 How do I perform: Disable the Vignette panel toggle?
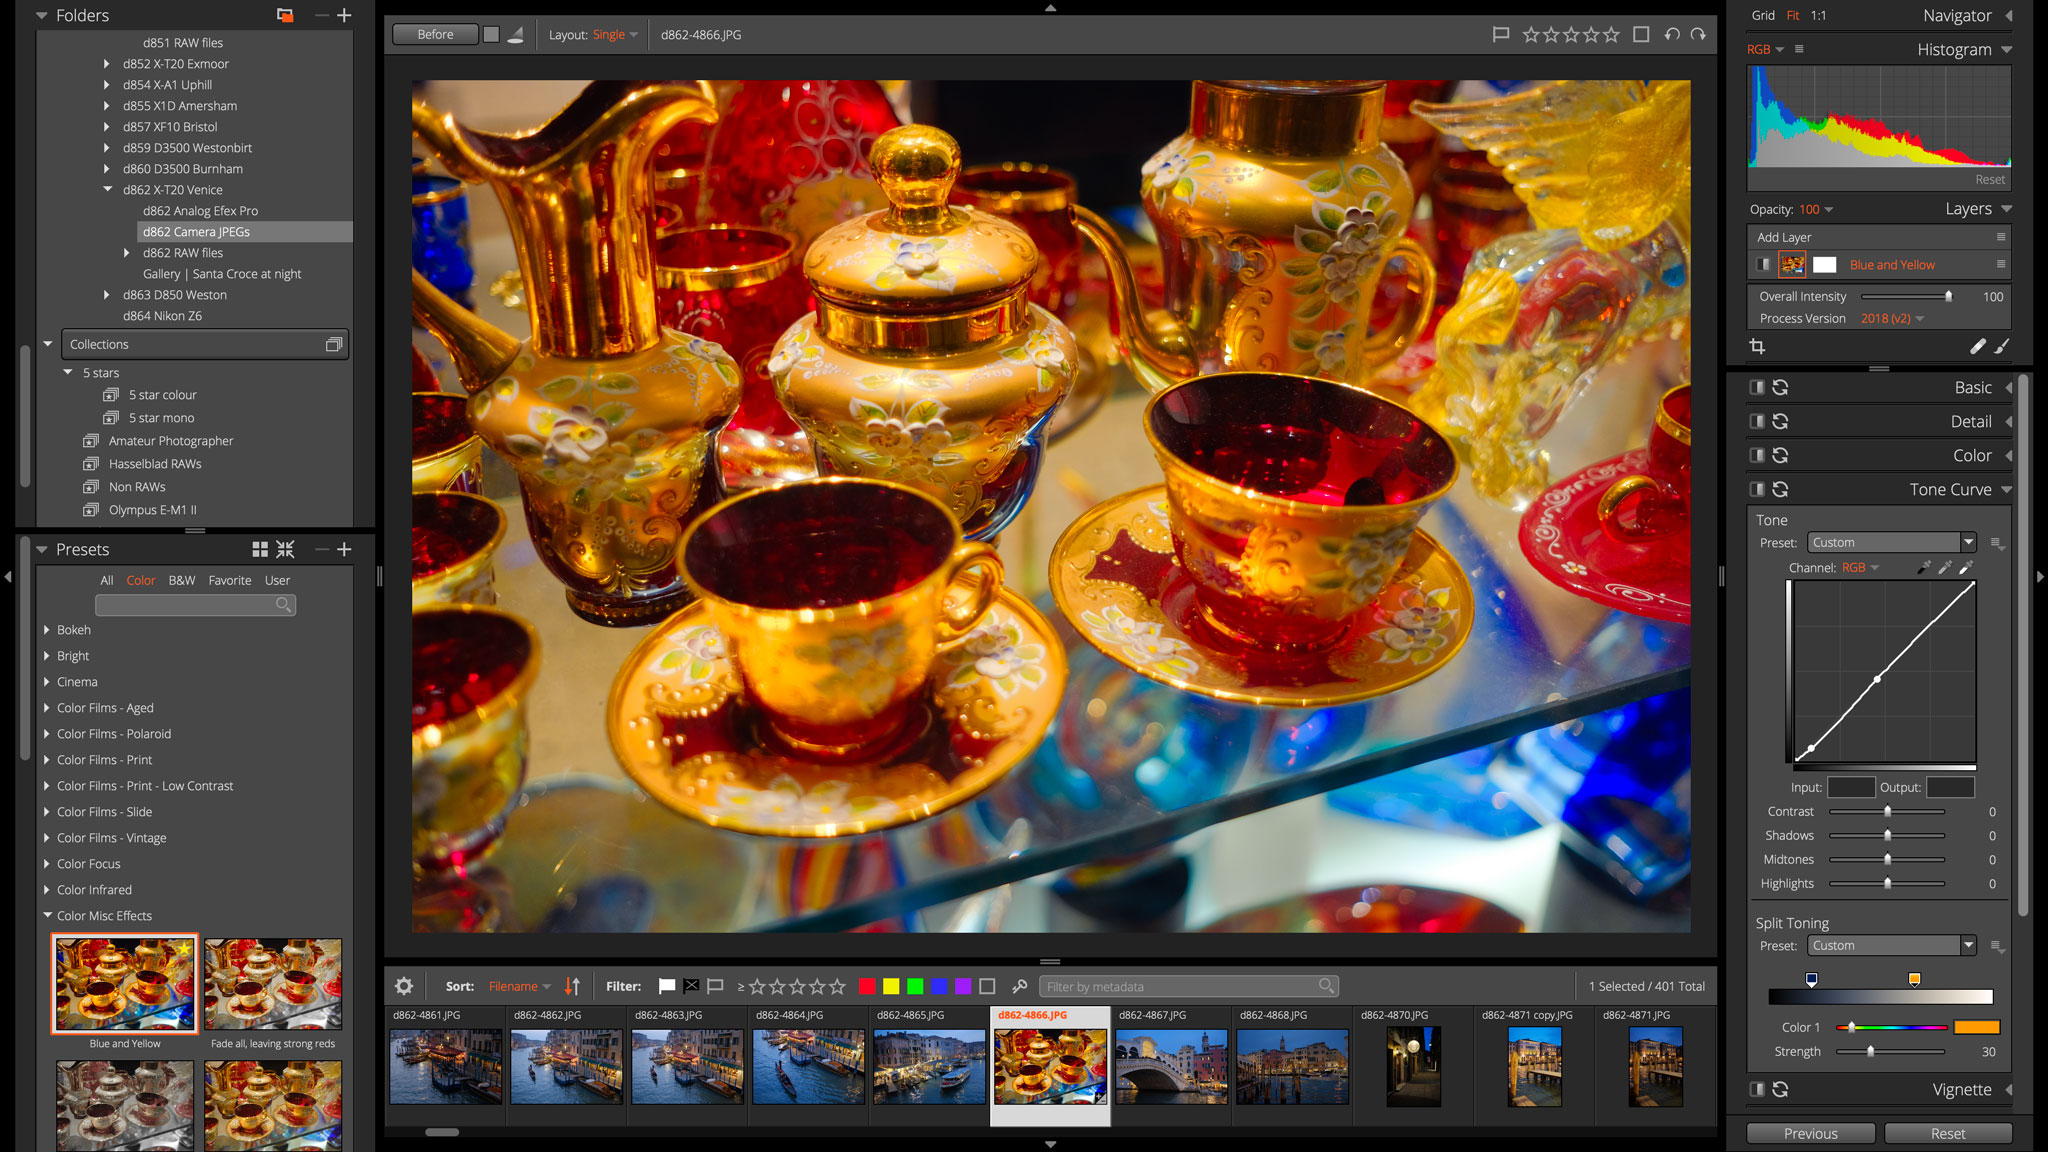pyautogui.click(x=1757, y=1089)
